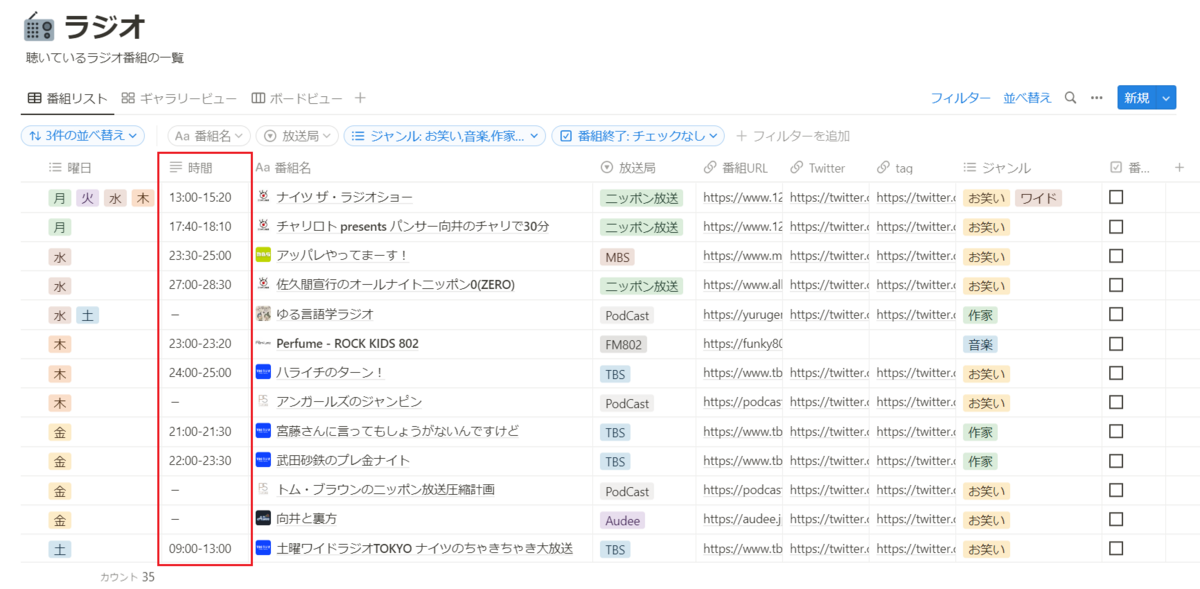
Task: Click the 佐久間宣行 row program icon
Action: point(263,285)
